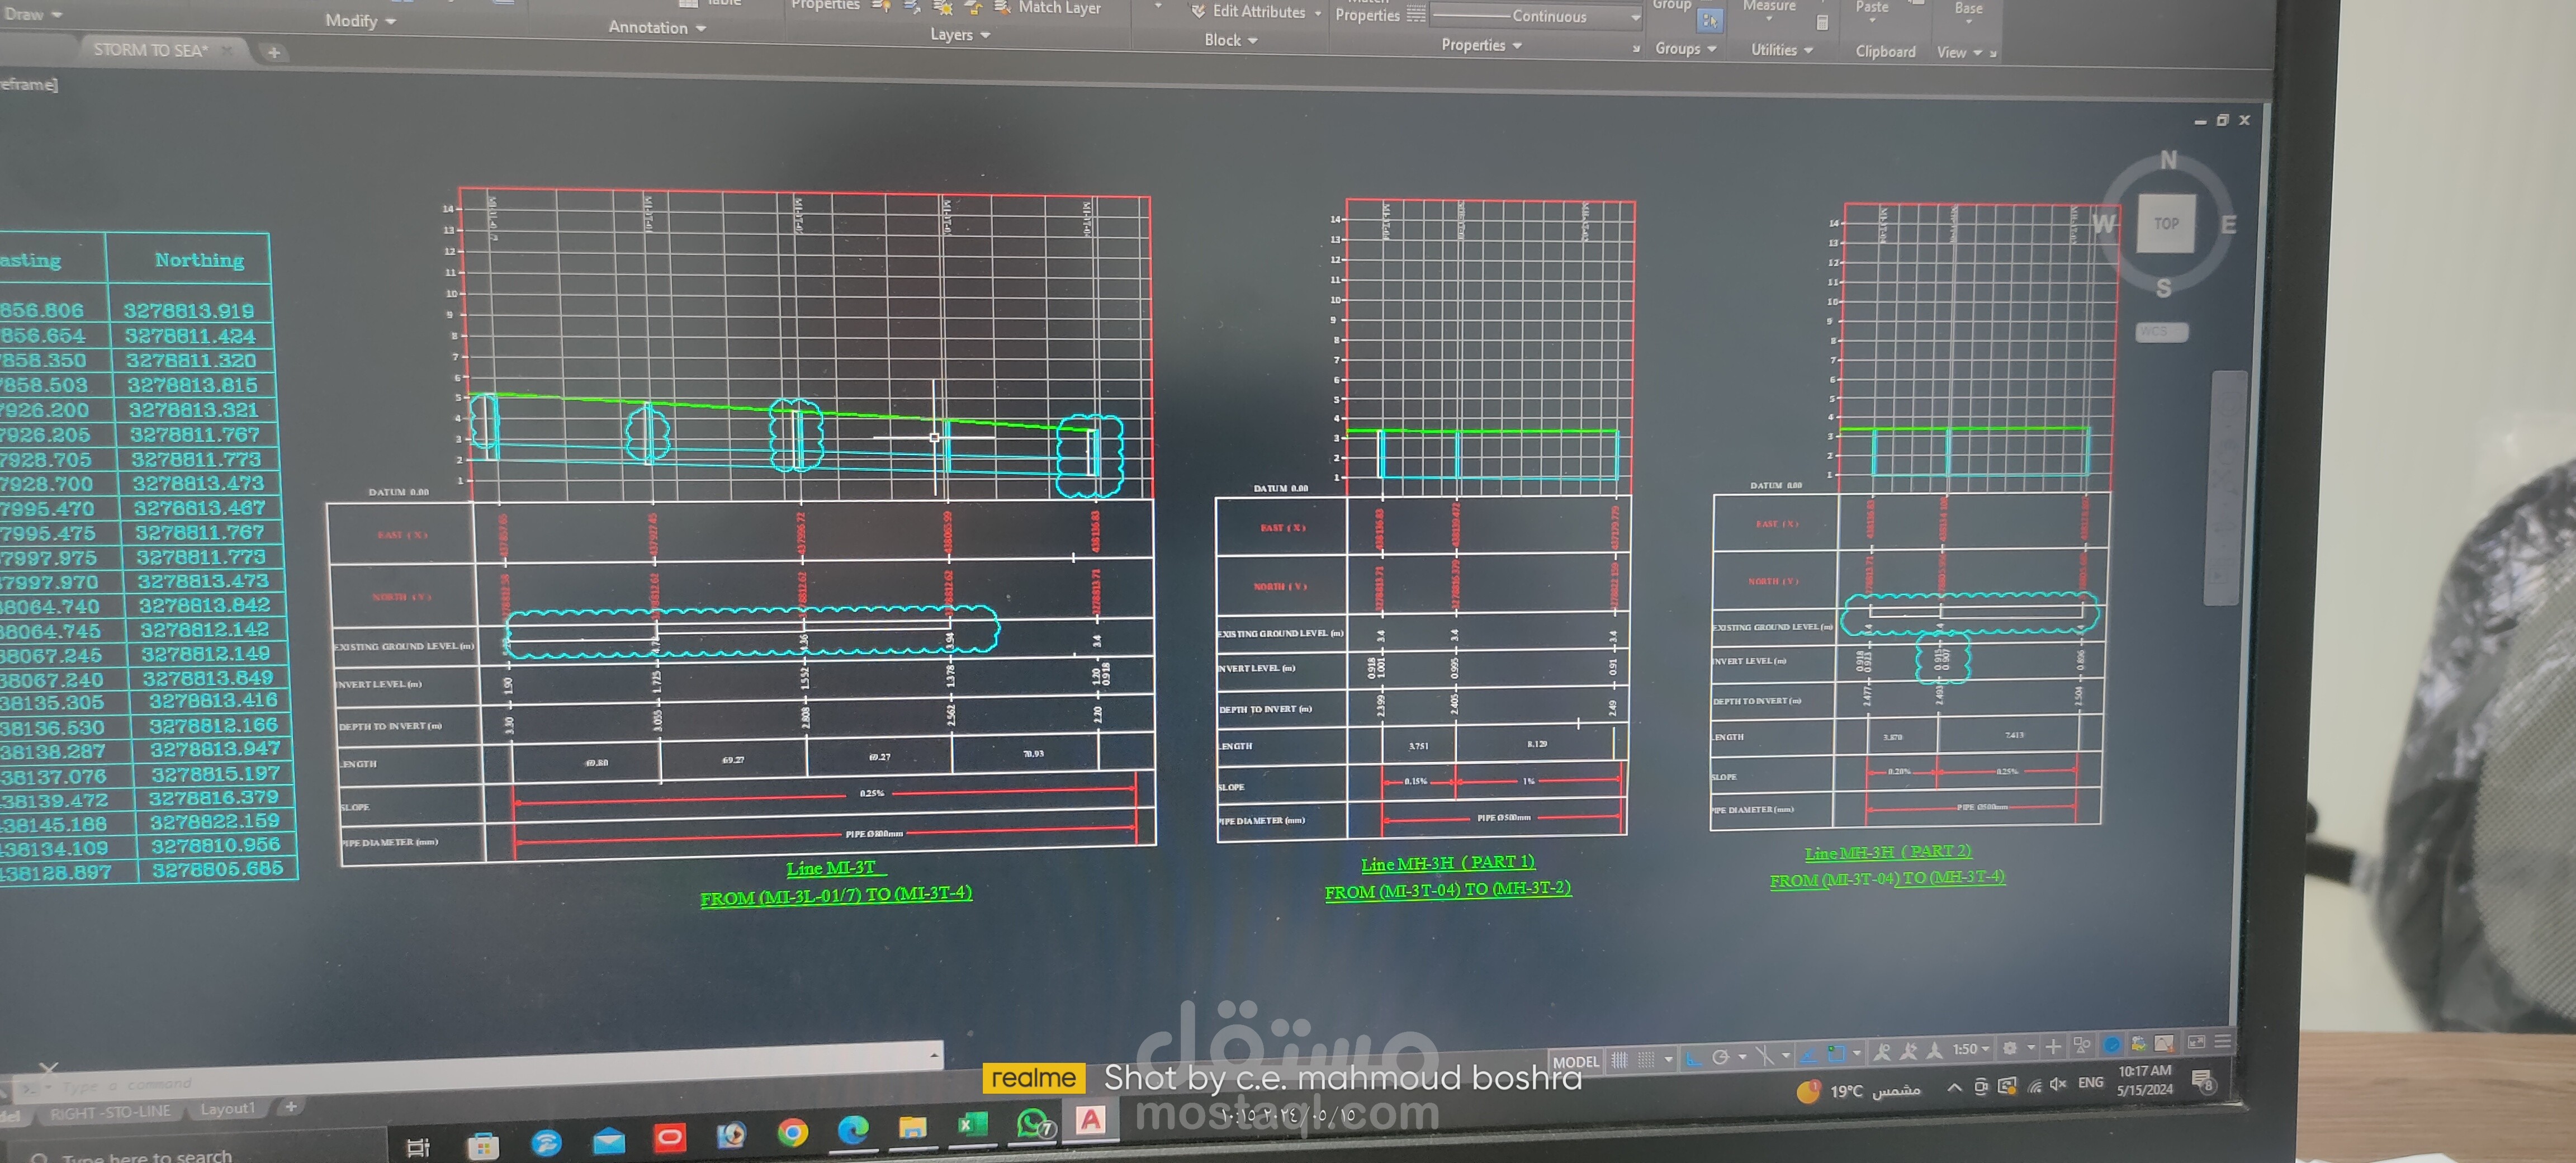Switch to RIGHT-STO-LINE layout tab
Screen dimensions: 2576x1163
pos(110,1112)
